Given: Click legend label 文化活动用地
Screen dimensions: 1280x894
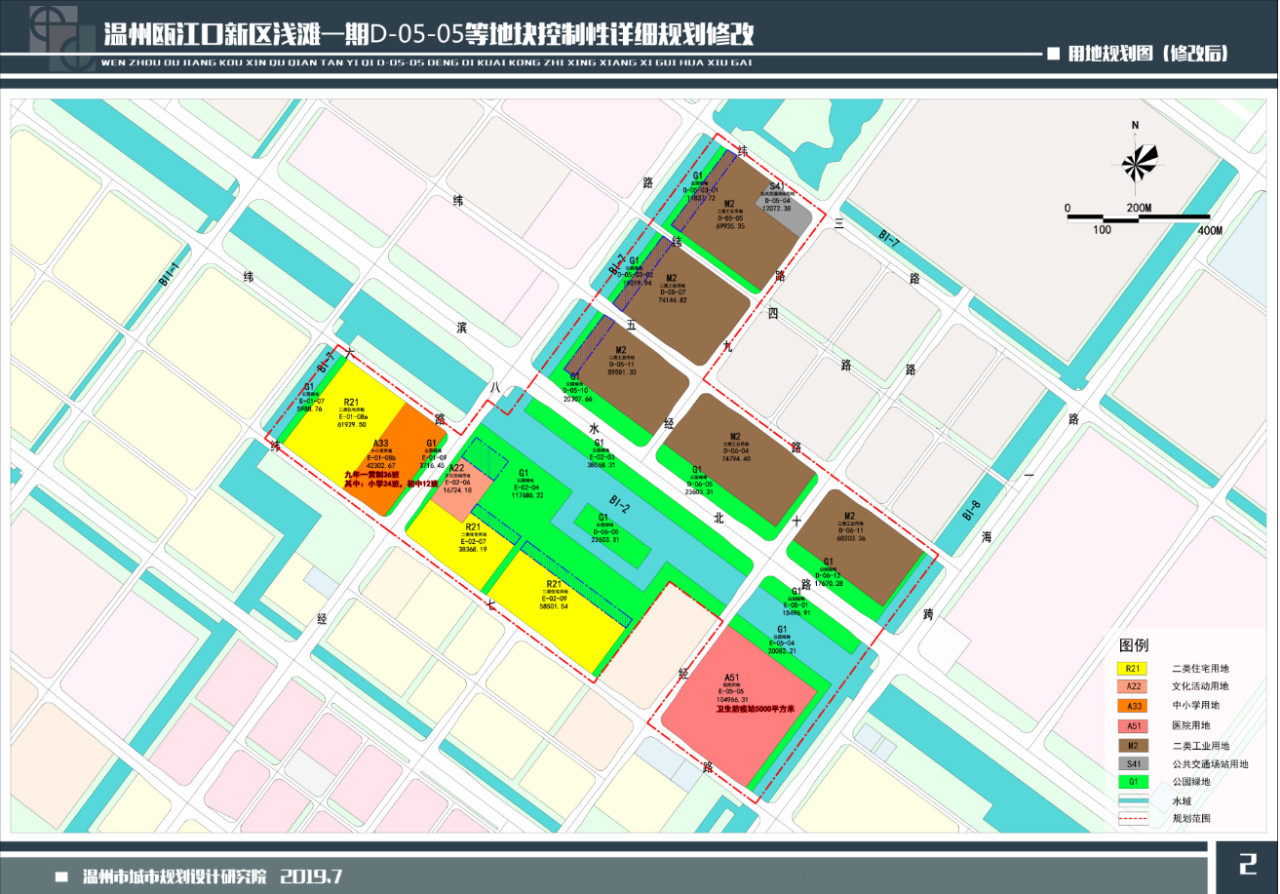Looking at the screenshot, I should pyautogui.click(x=1201, y=688).
